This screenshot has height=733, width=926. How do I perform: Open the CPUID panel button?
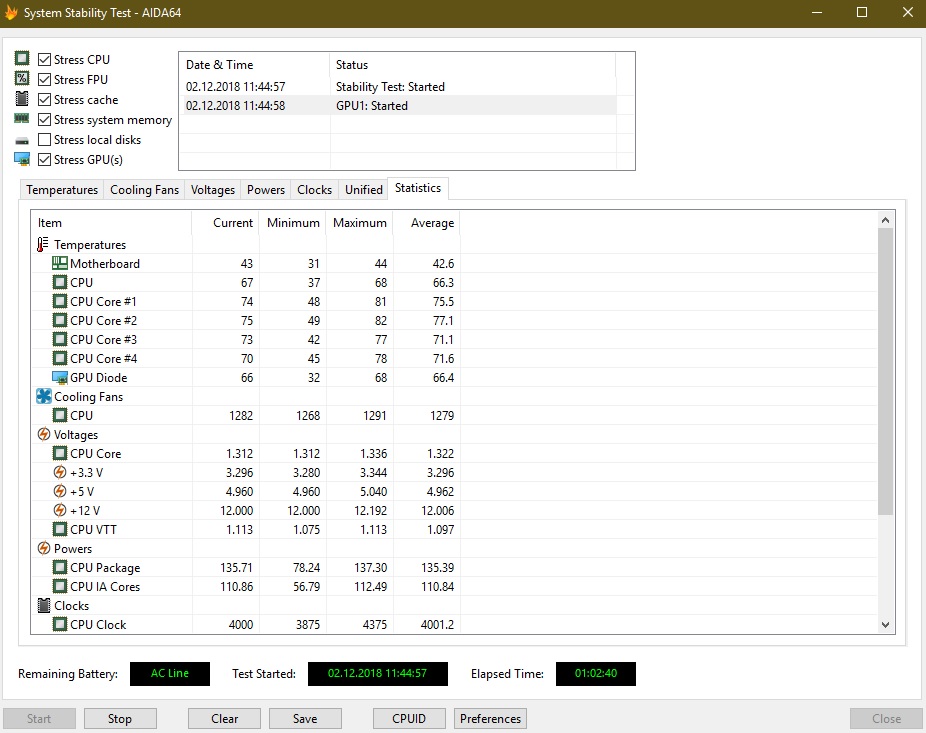(409, 718)
